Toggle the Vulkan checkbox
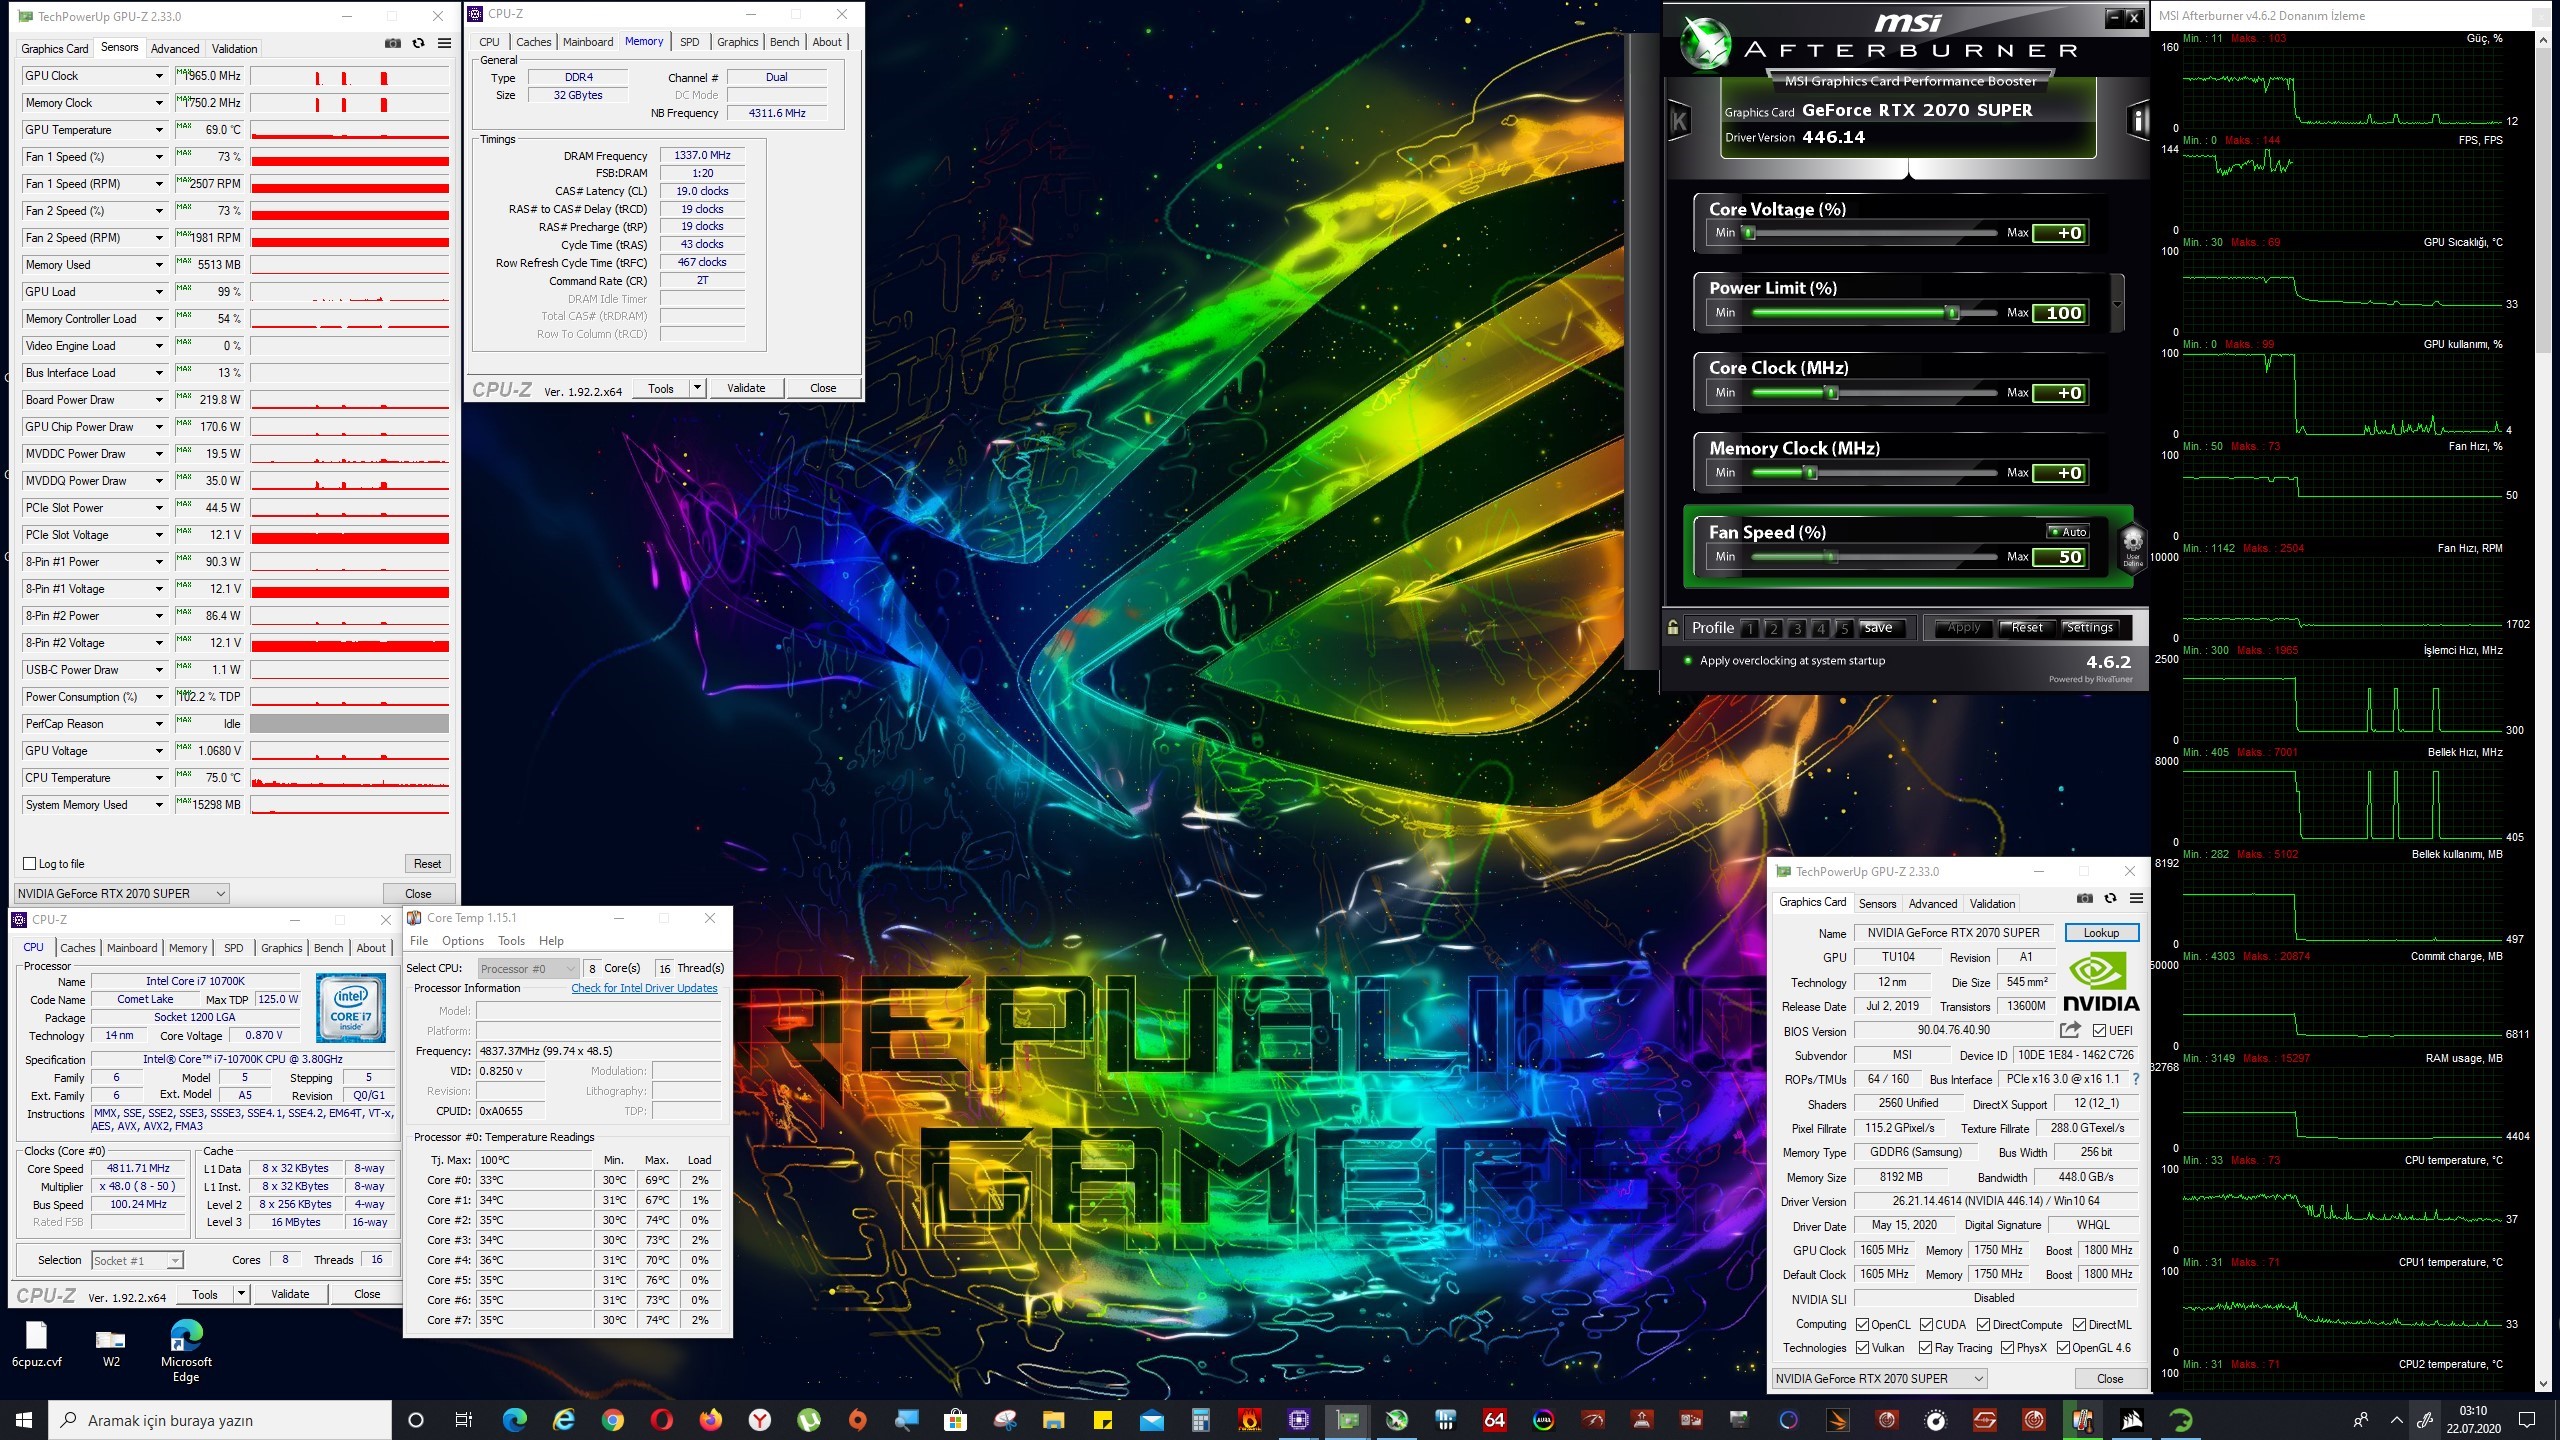This screenshot has height=1440, width=2560. 1862,1348
